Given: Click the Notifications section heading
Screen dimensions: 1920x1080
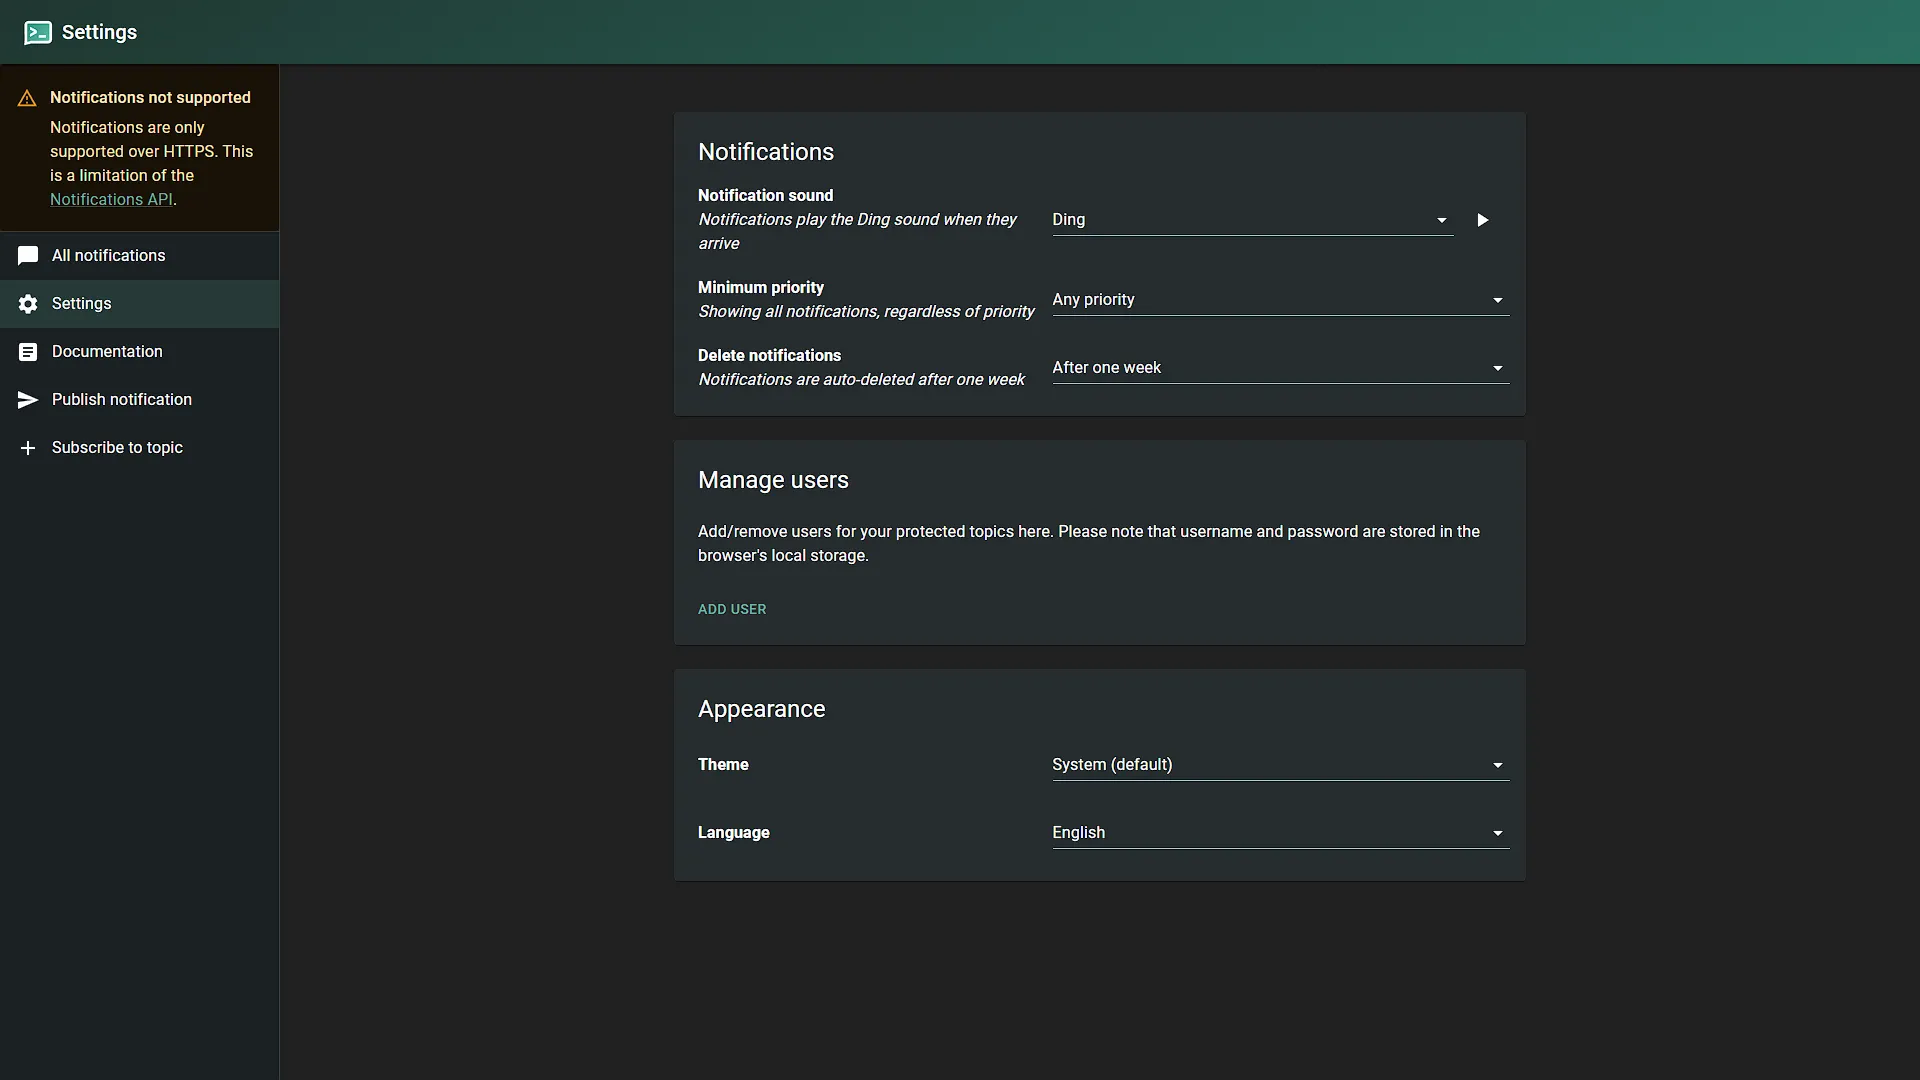Looking at the screenshot, I should point(766,152).
